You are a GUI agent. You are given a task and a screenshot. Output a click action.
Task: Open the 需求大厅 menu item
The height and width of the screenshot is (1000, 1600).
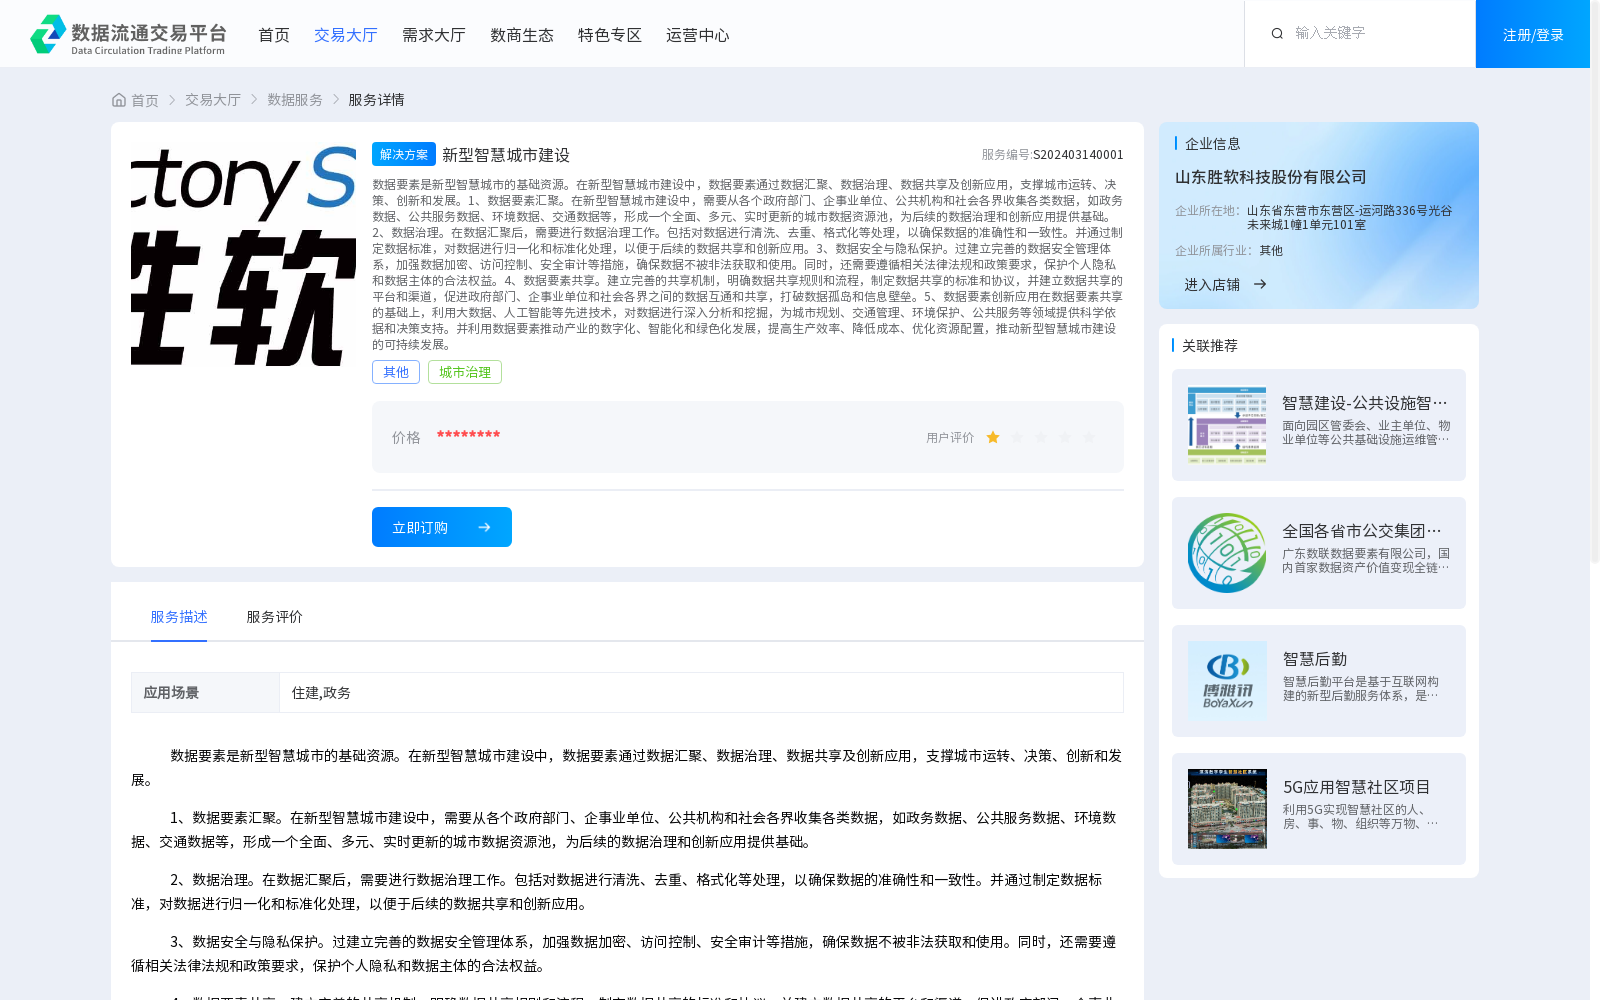click(x=434, y=35)
